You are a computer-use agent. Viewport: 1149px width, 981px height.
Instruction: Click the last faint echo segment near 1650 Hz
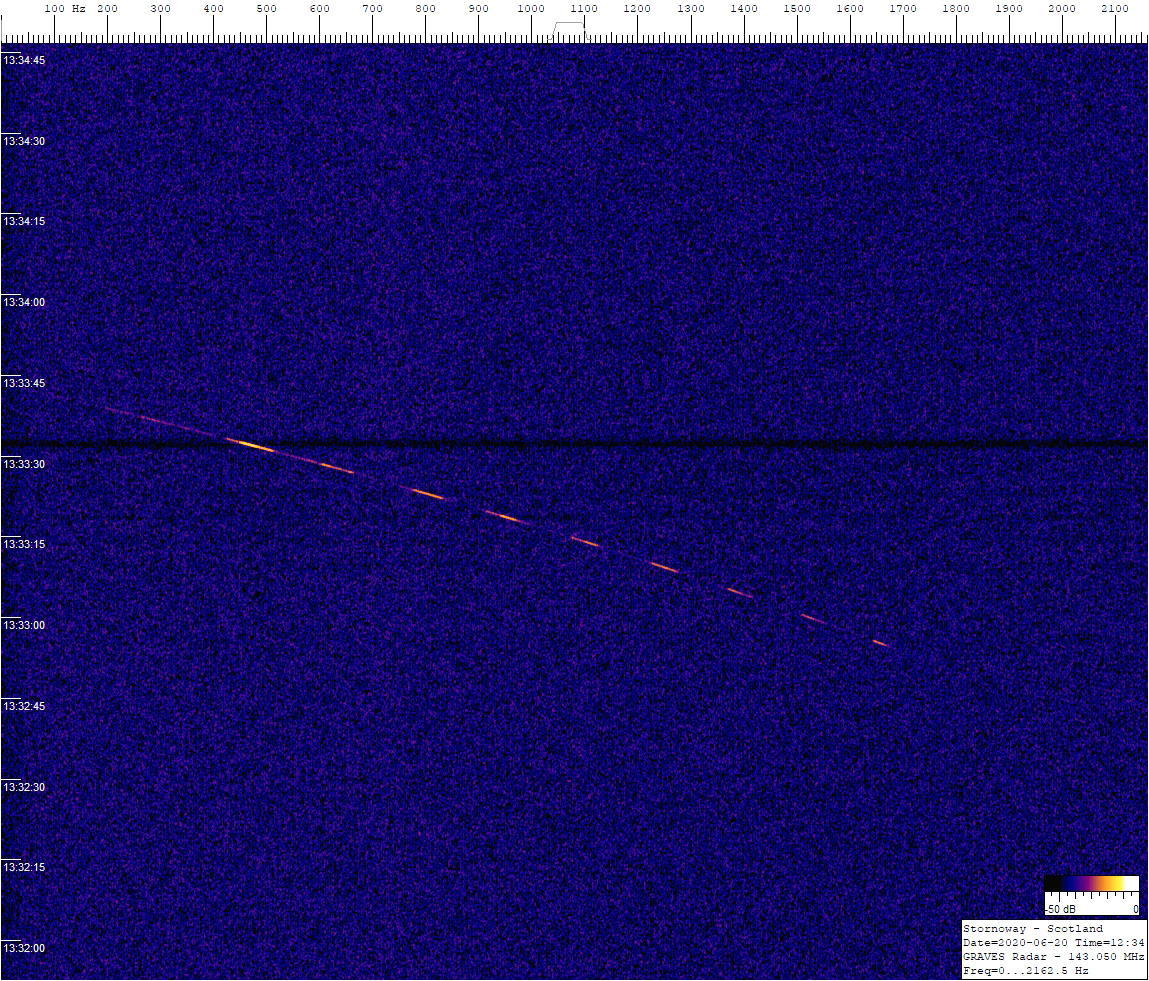(881, 643)
